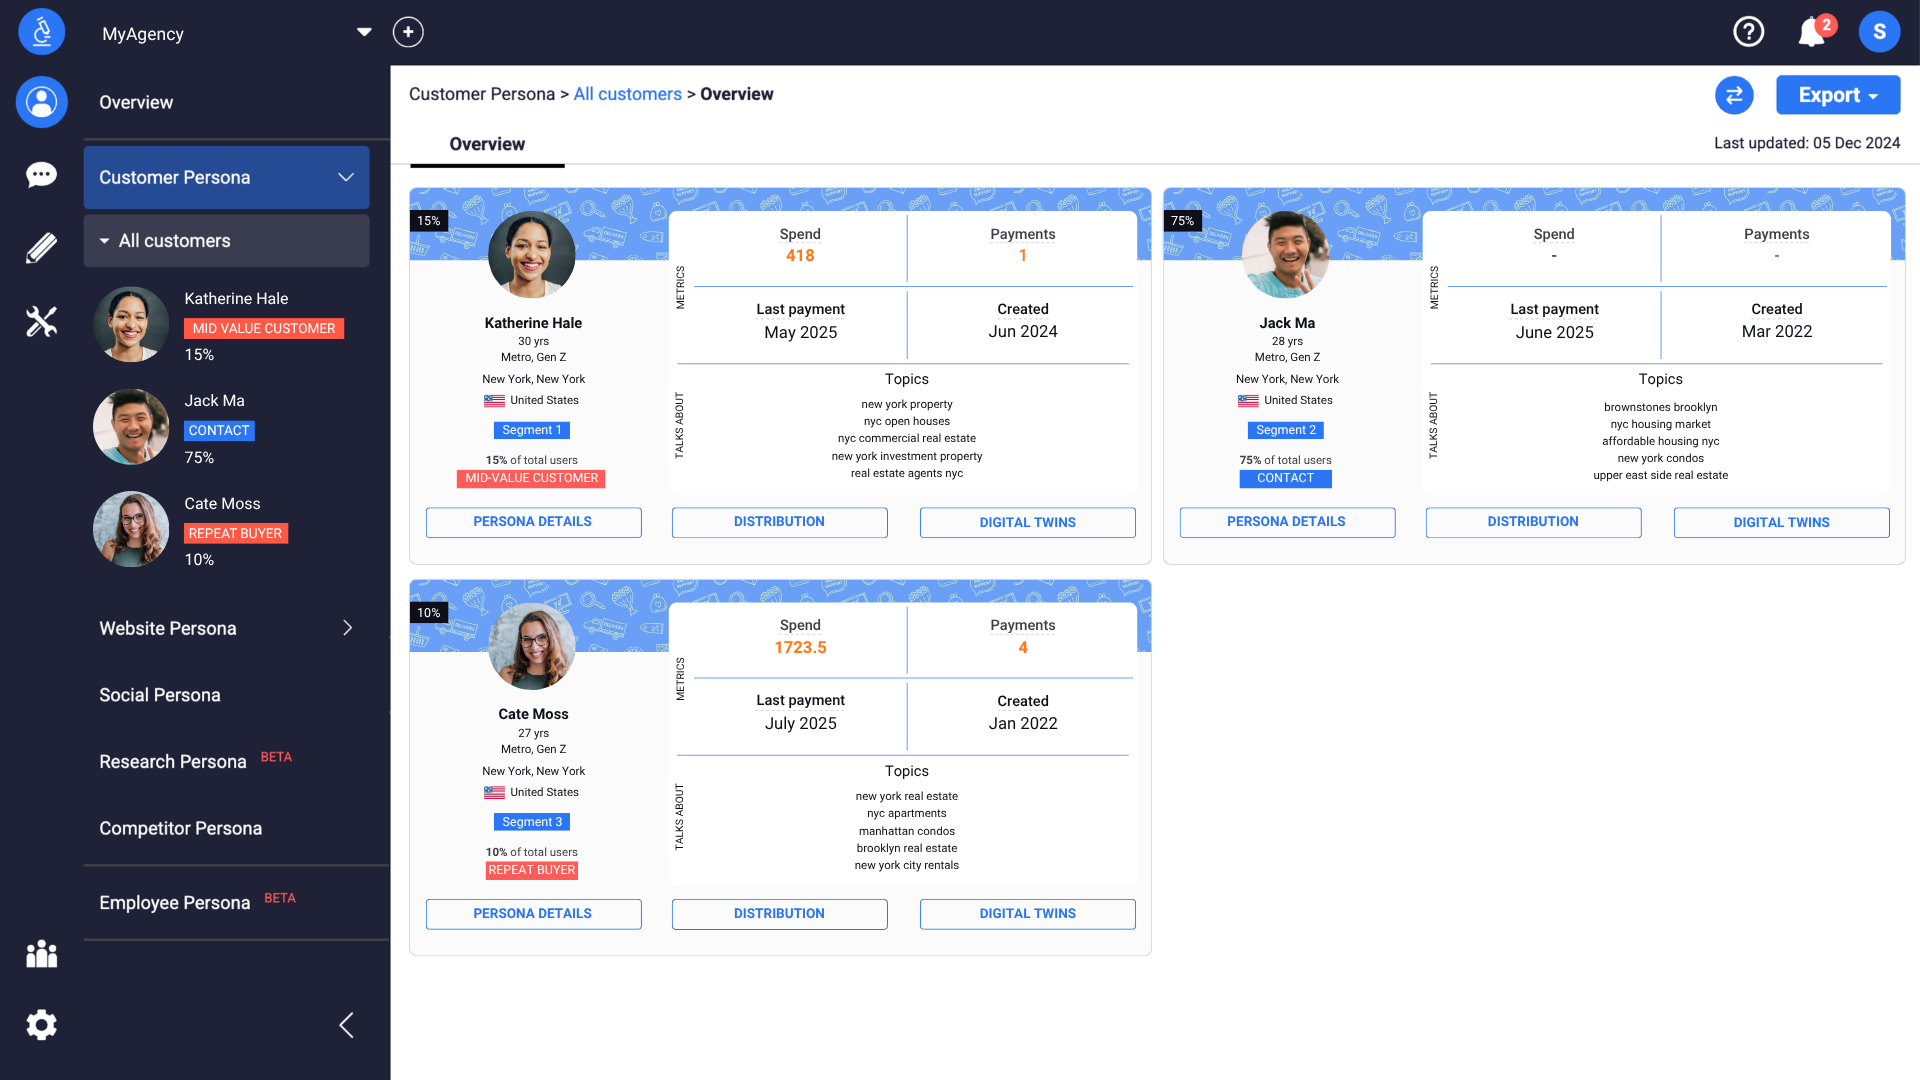
Task: Open the team people icon
Action: click(42, 954)
